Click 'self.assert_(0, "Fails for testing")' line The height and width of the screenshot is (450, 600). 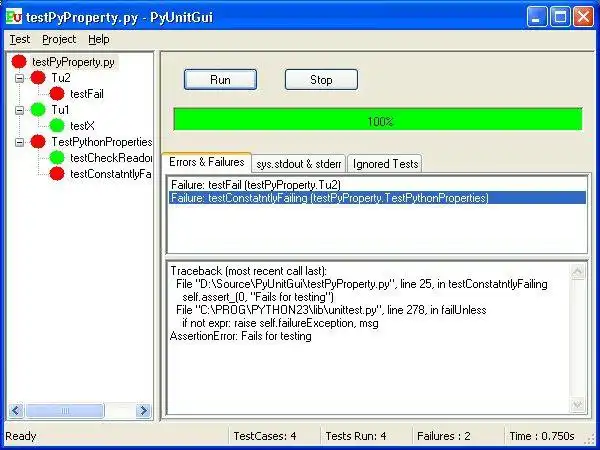258,297
